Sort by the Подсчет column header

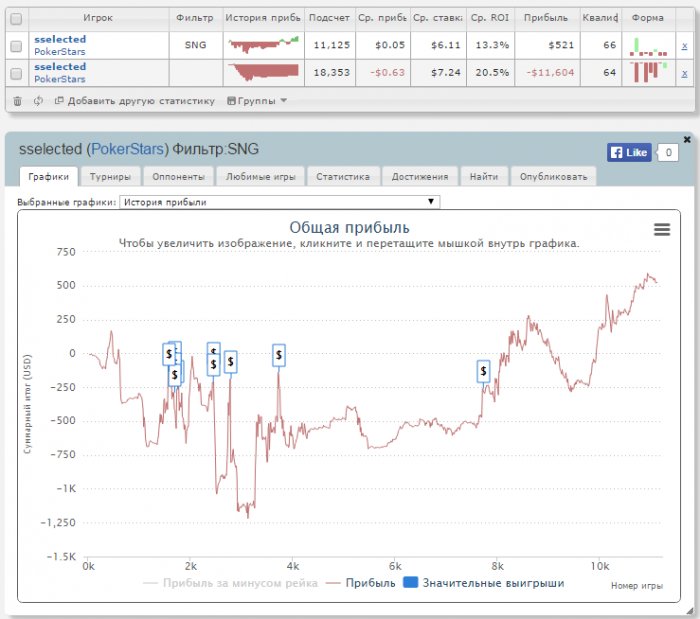tap(329, 18)
